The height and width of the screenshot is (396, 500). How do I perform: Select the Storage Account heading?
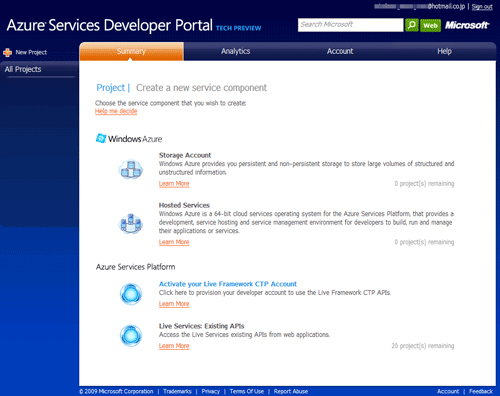coord(185,155)
